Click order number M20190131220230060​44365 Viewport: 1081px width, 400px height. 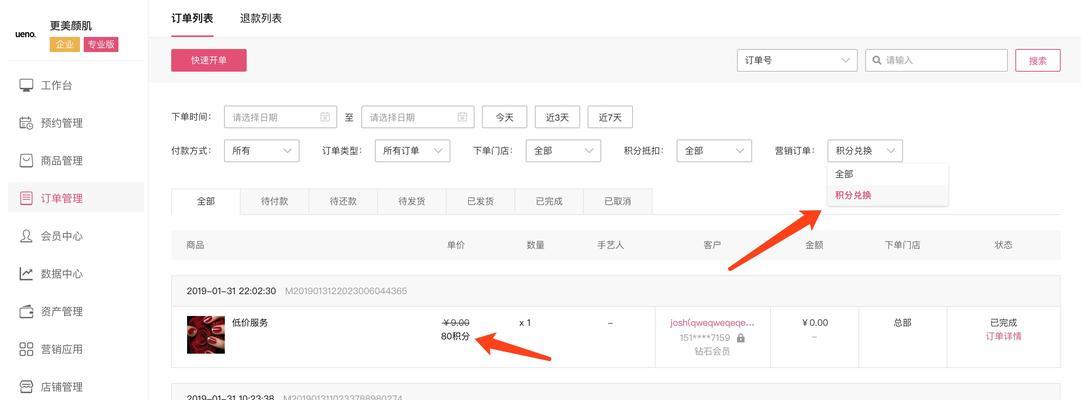point(345,291)
